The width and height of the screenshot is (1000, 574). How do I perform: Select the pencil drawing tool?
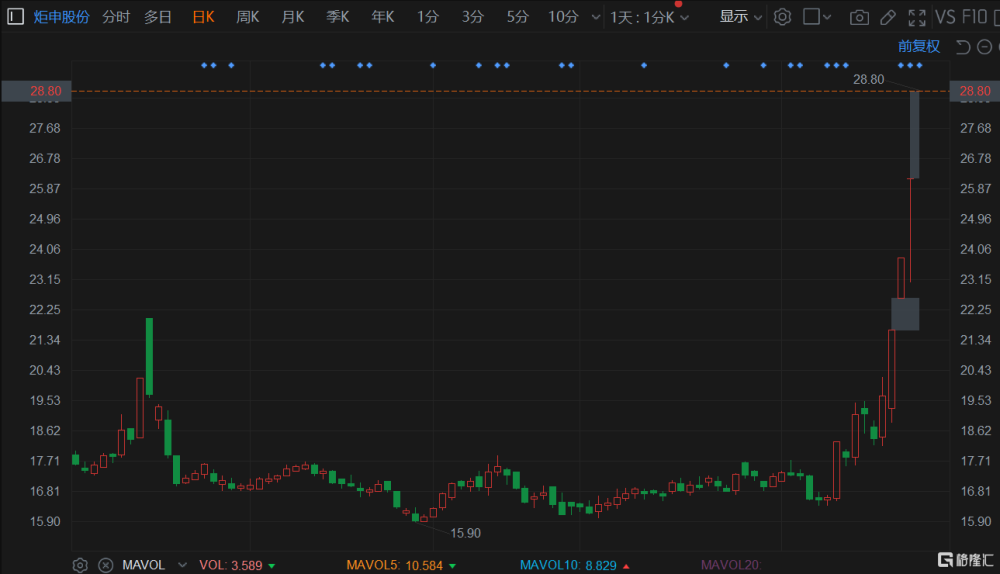tap(888, 17)
